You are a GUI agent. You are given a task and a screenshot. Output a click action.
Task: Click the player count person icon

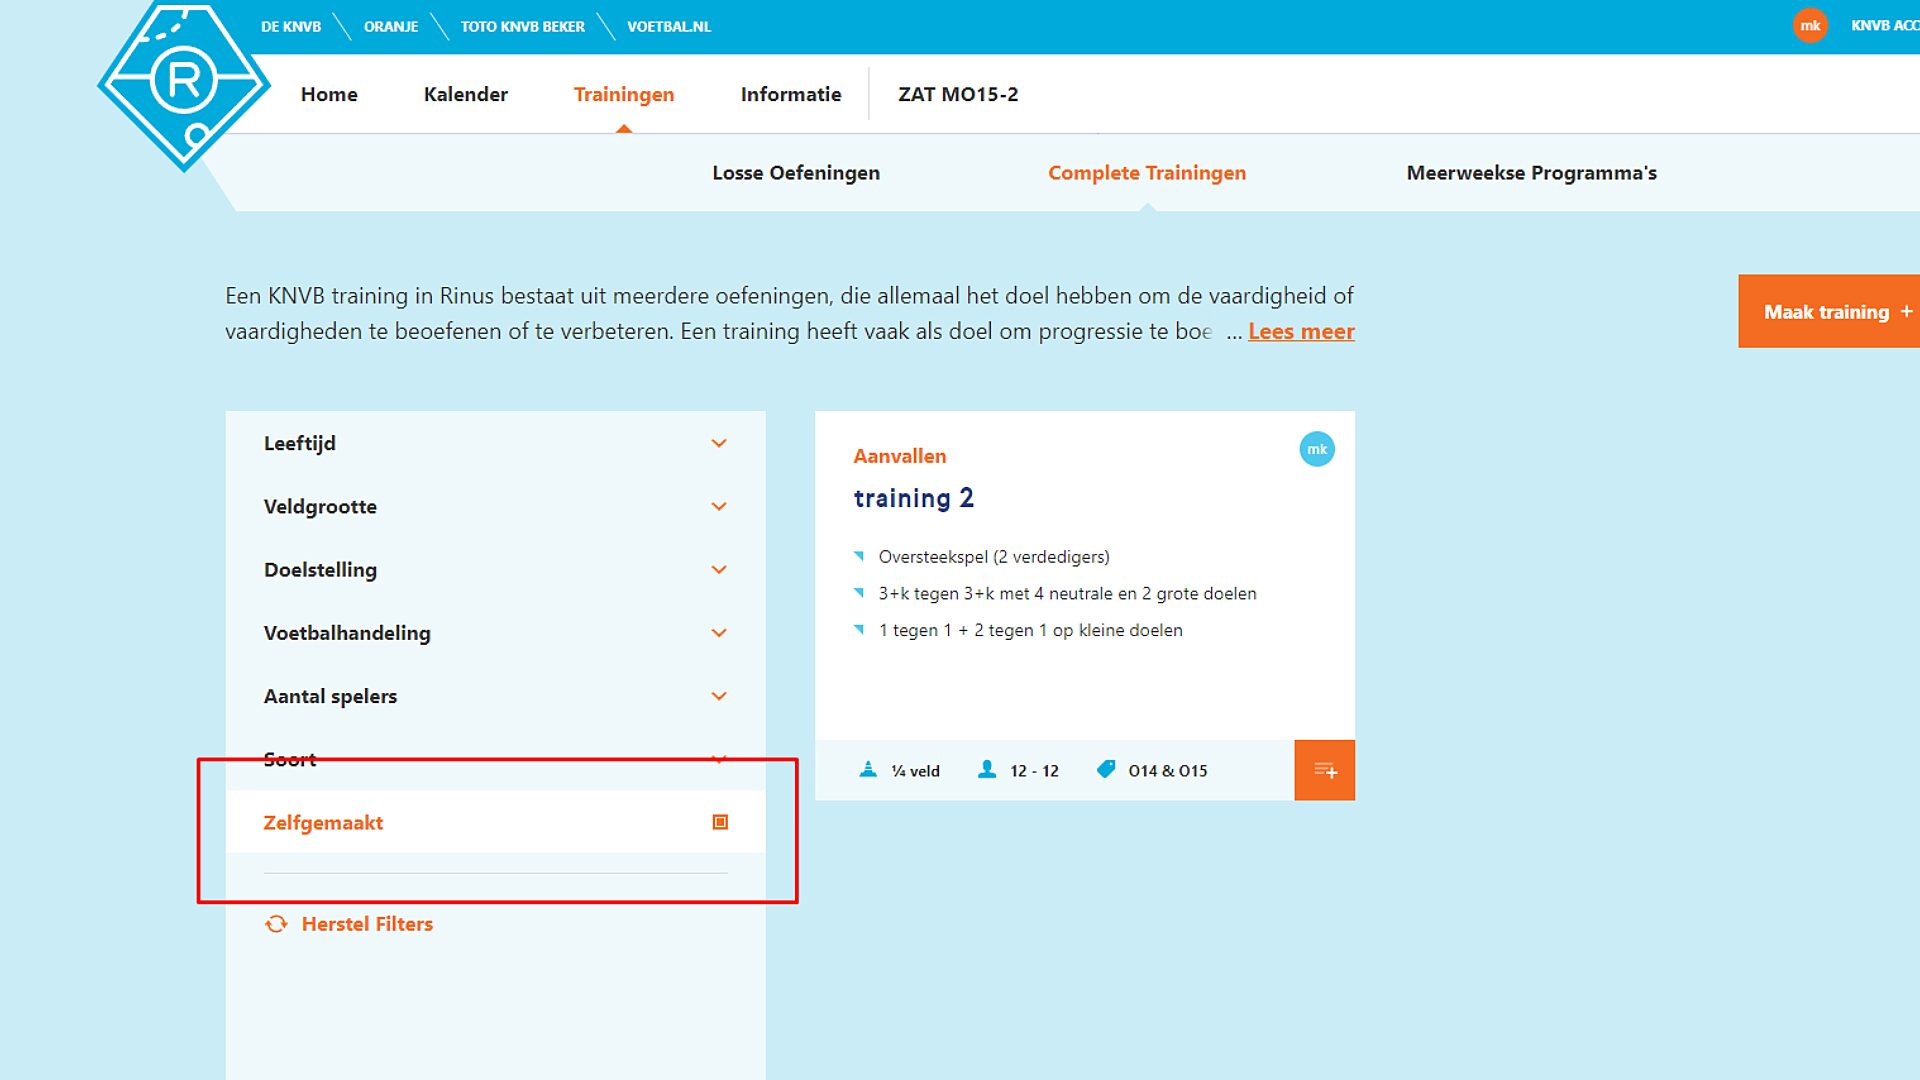pyautogui.click(x=987, y=769)
